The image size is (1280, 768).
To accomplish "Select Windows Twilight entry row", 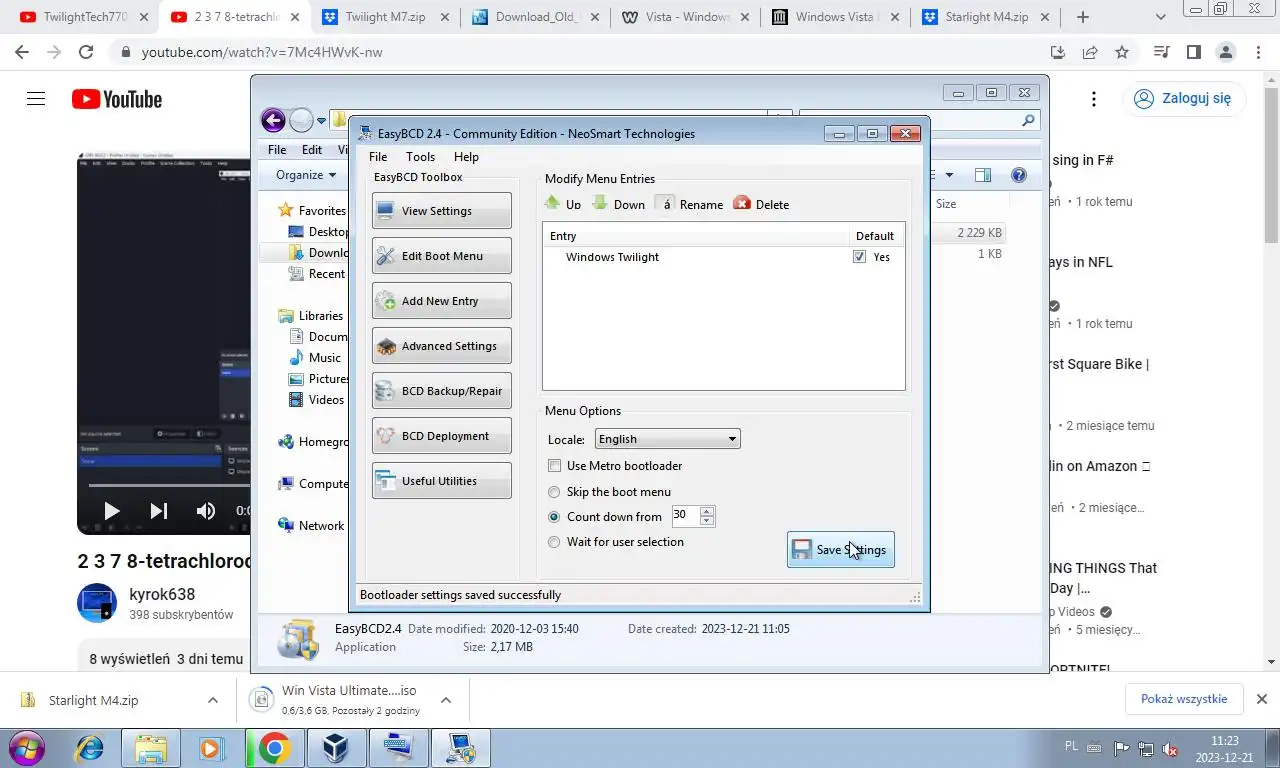I will point(723,257).
